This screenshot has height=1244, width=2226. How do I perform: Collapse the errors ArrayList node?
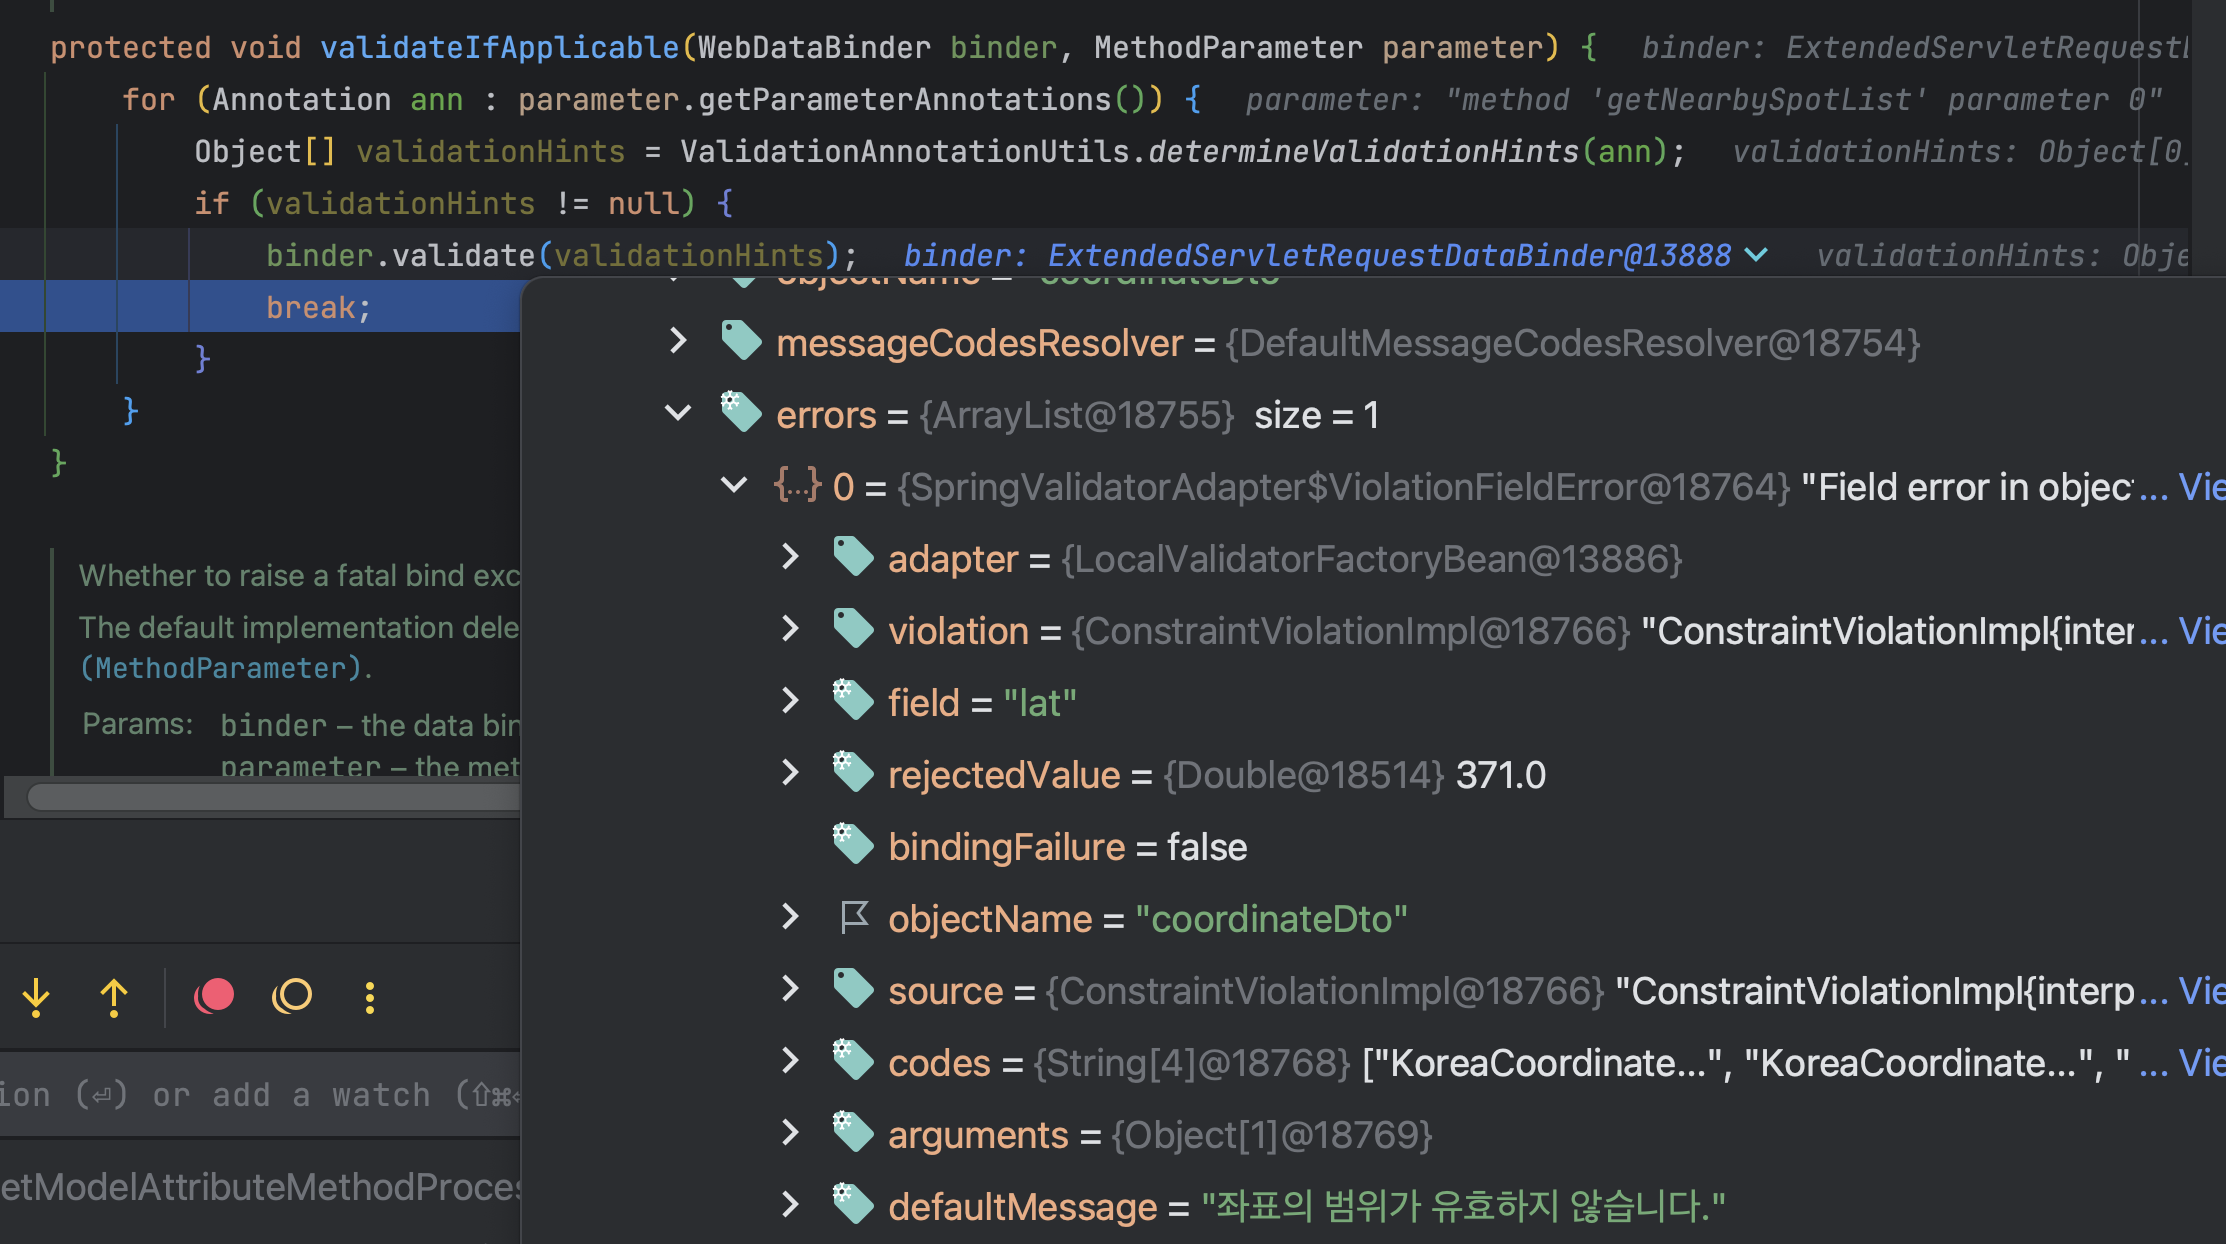pos(678,414)
